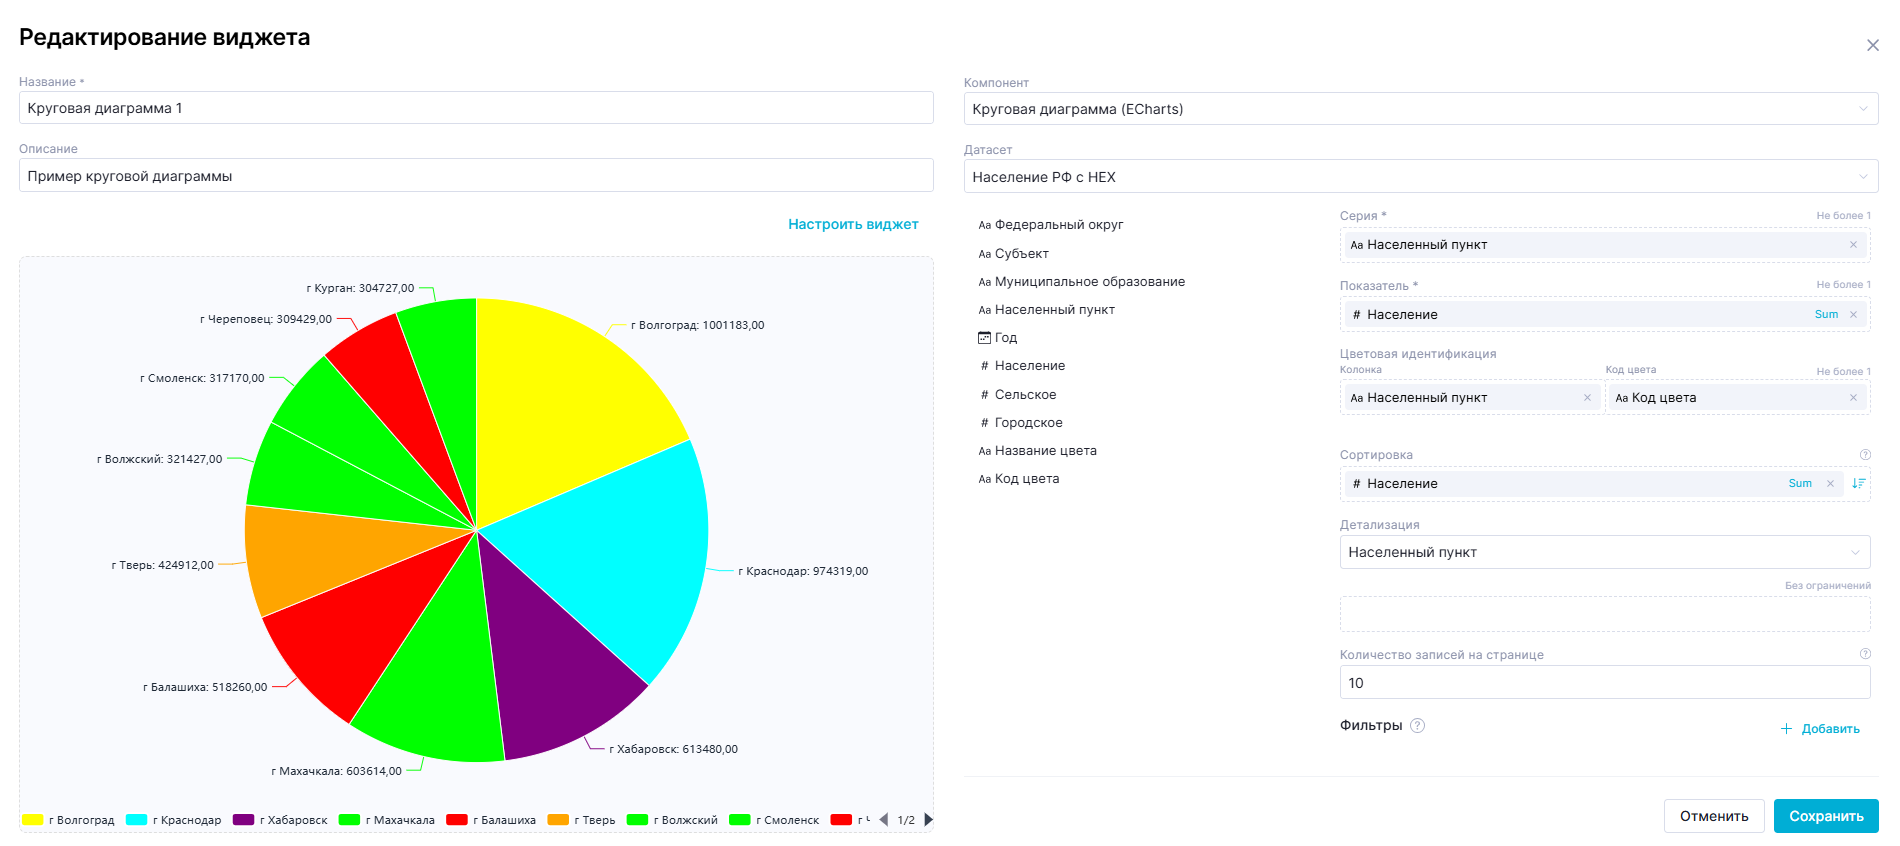This screenshot has height=846, width=1900.
Task: Toggle sort direction icon in Сортировка
Action: [x=1858, y=484]
